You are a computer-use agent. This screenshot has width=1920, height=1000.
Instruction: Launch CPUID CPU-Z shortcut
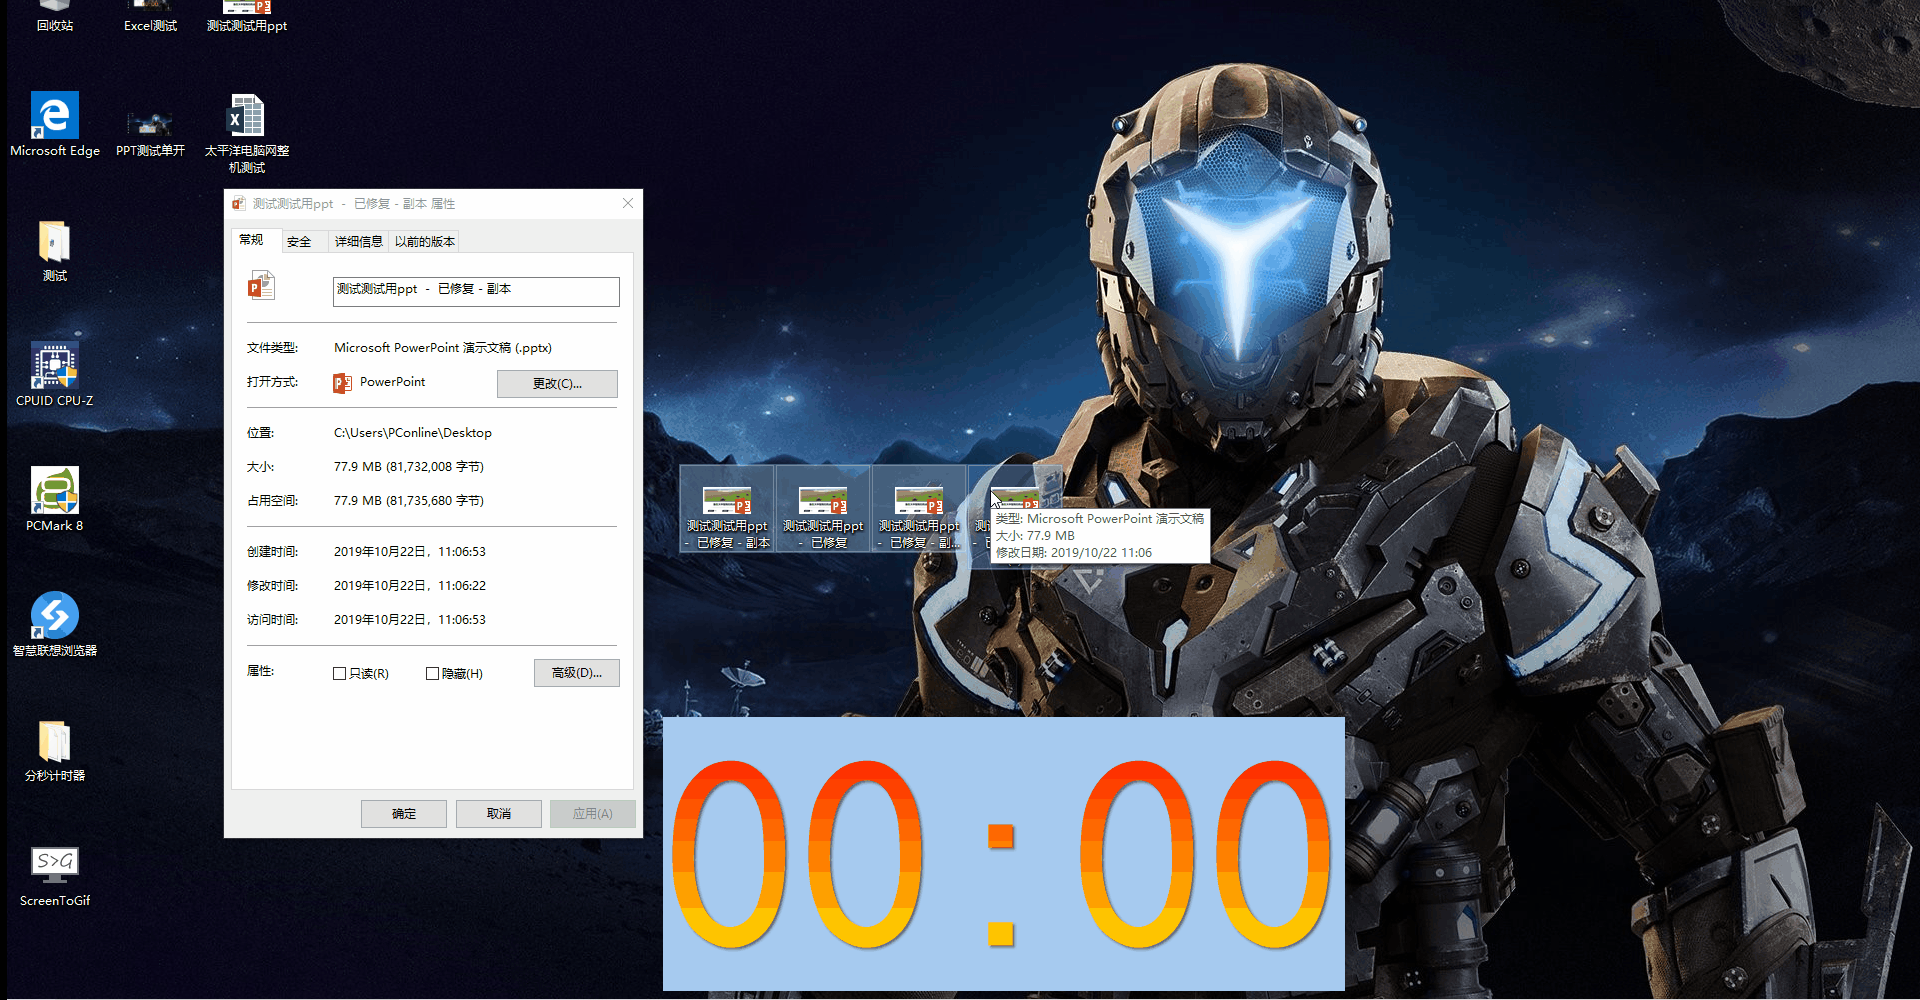click(x=55, y=375)
